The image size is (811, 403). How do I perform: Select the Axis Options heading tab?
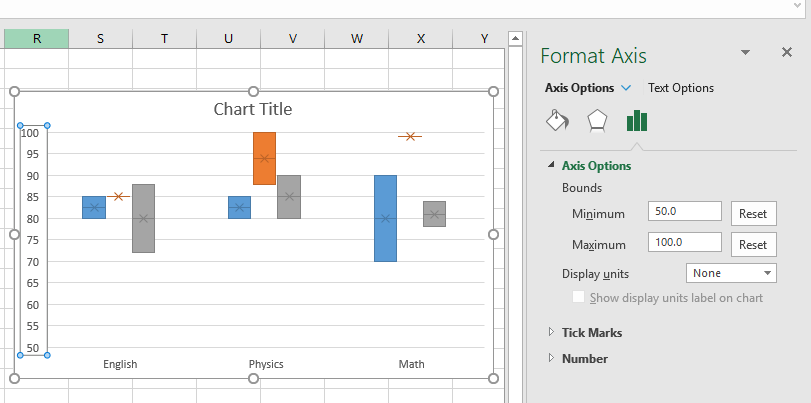[579, 88]
